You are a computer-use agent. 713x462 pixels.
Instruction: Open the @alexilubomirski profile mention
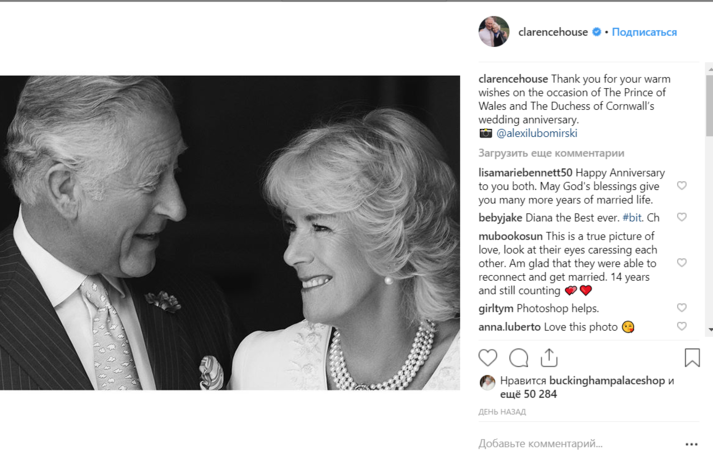537,133
